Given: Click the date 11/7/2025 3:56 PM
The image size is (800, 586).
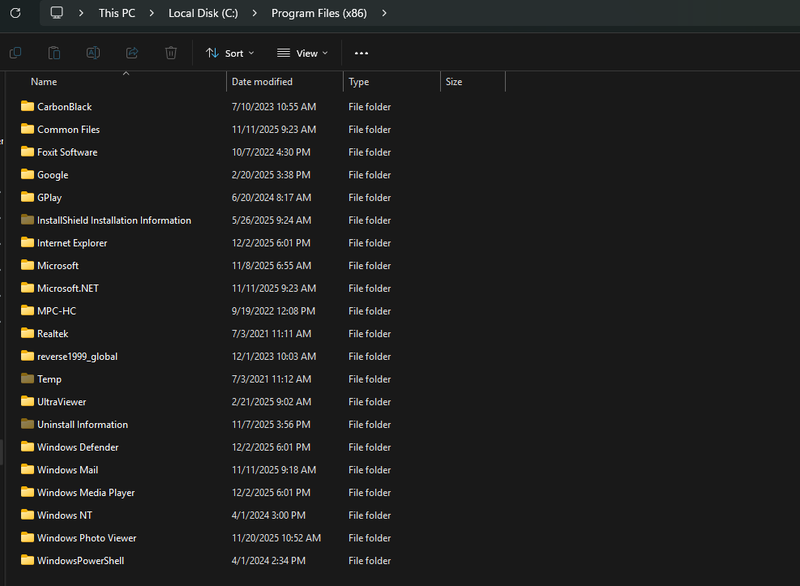Looking at the screenshot, I should [271, 424].
